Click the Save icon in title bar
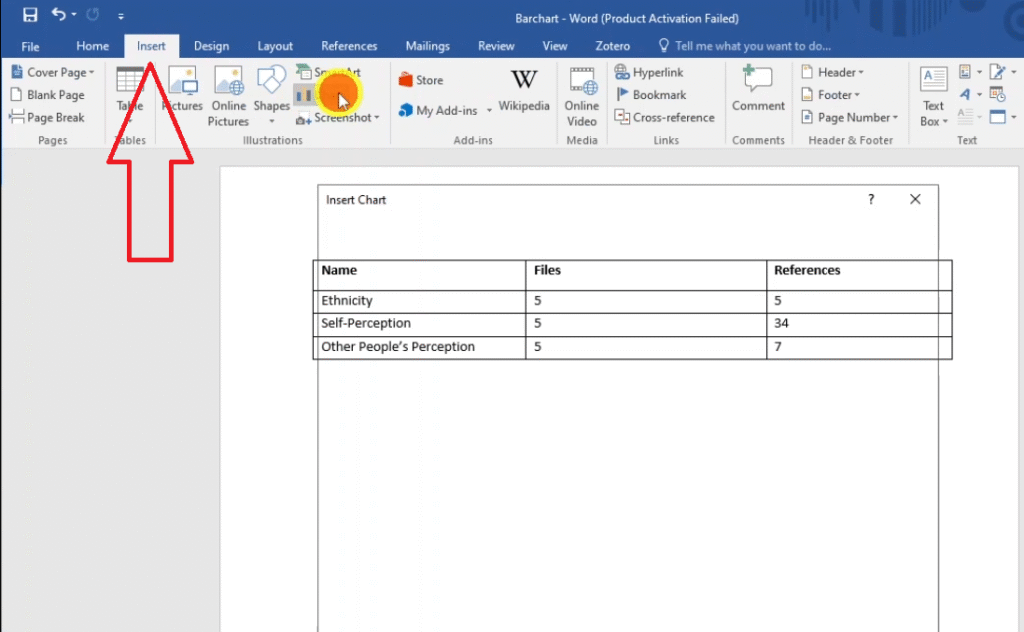 pyautogui.click(x=30, y=15)
